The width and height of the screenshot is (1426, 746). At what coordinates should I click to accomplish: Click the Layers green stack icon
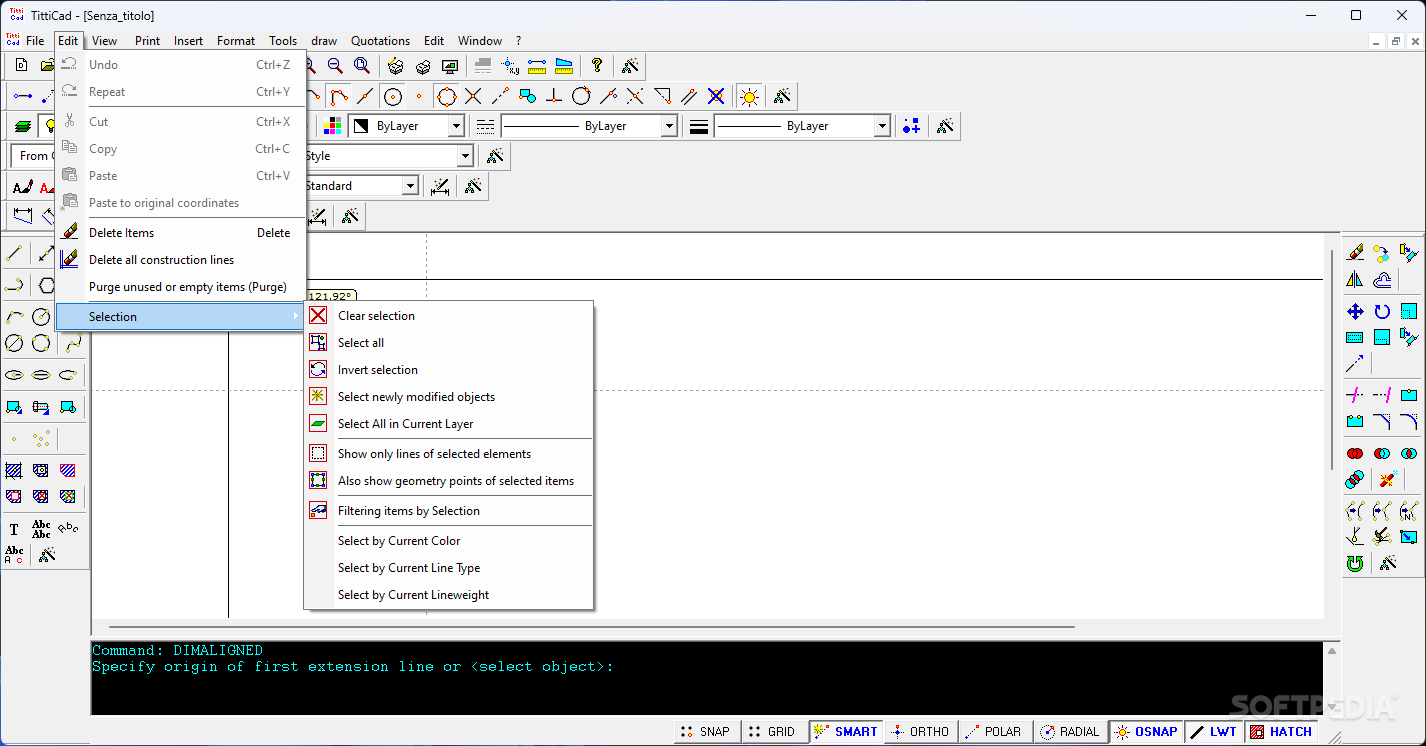23,126
